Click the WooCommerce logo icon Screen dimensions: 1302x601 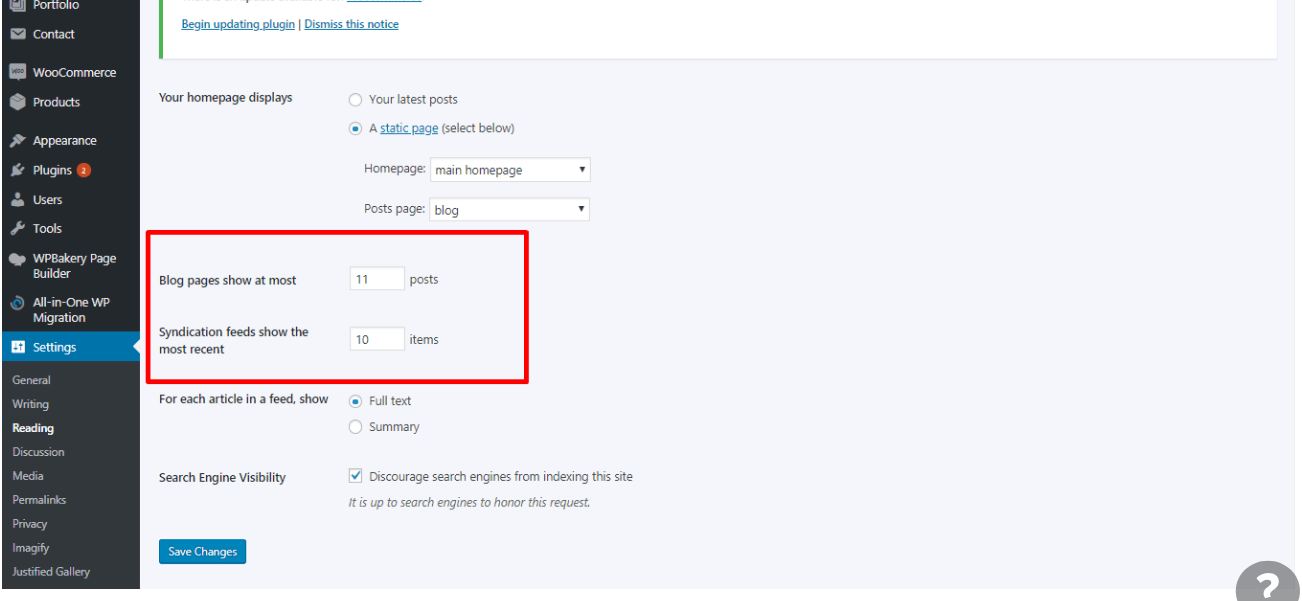coord(17,72)
